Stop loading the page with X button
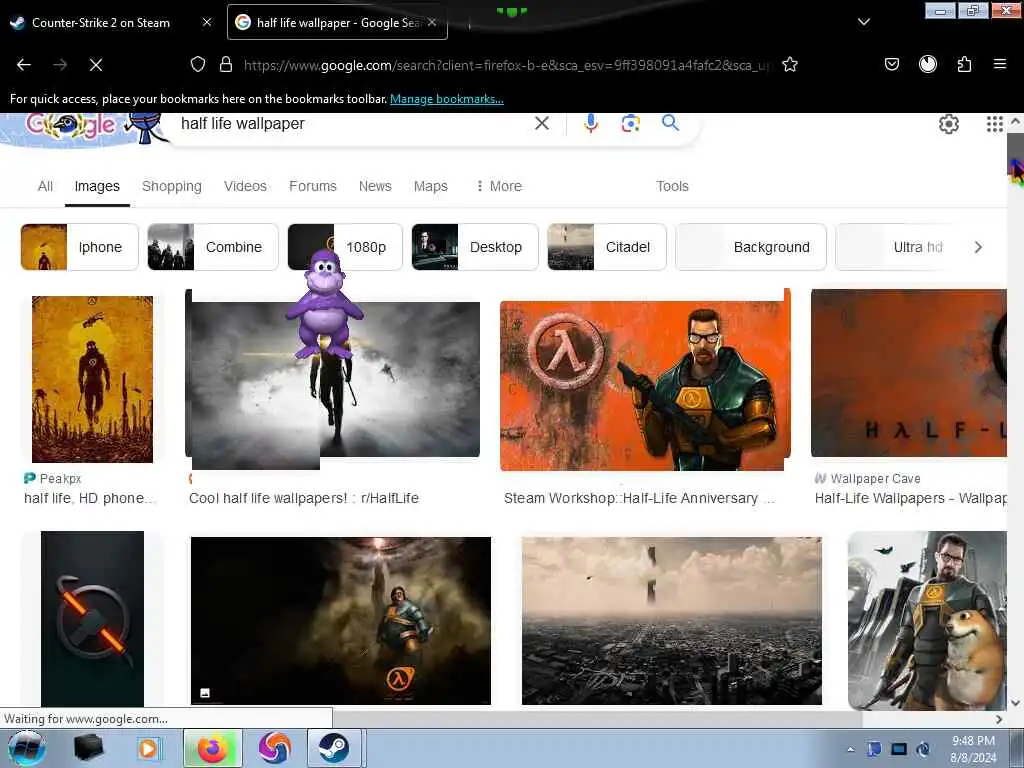This screenshot has height=768, width=1024. [95, 65]
